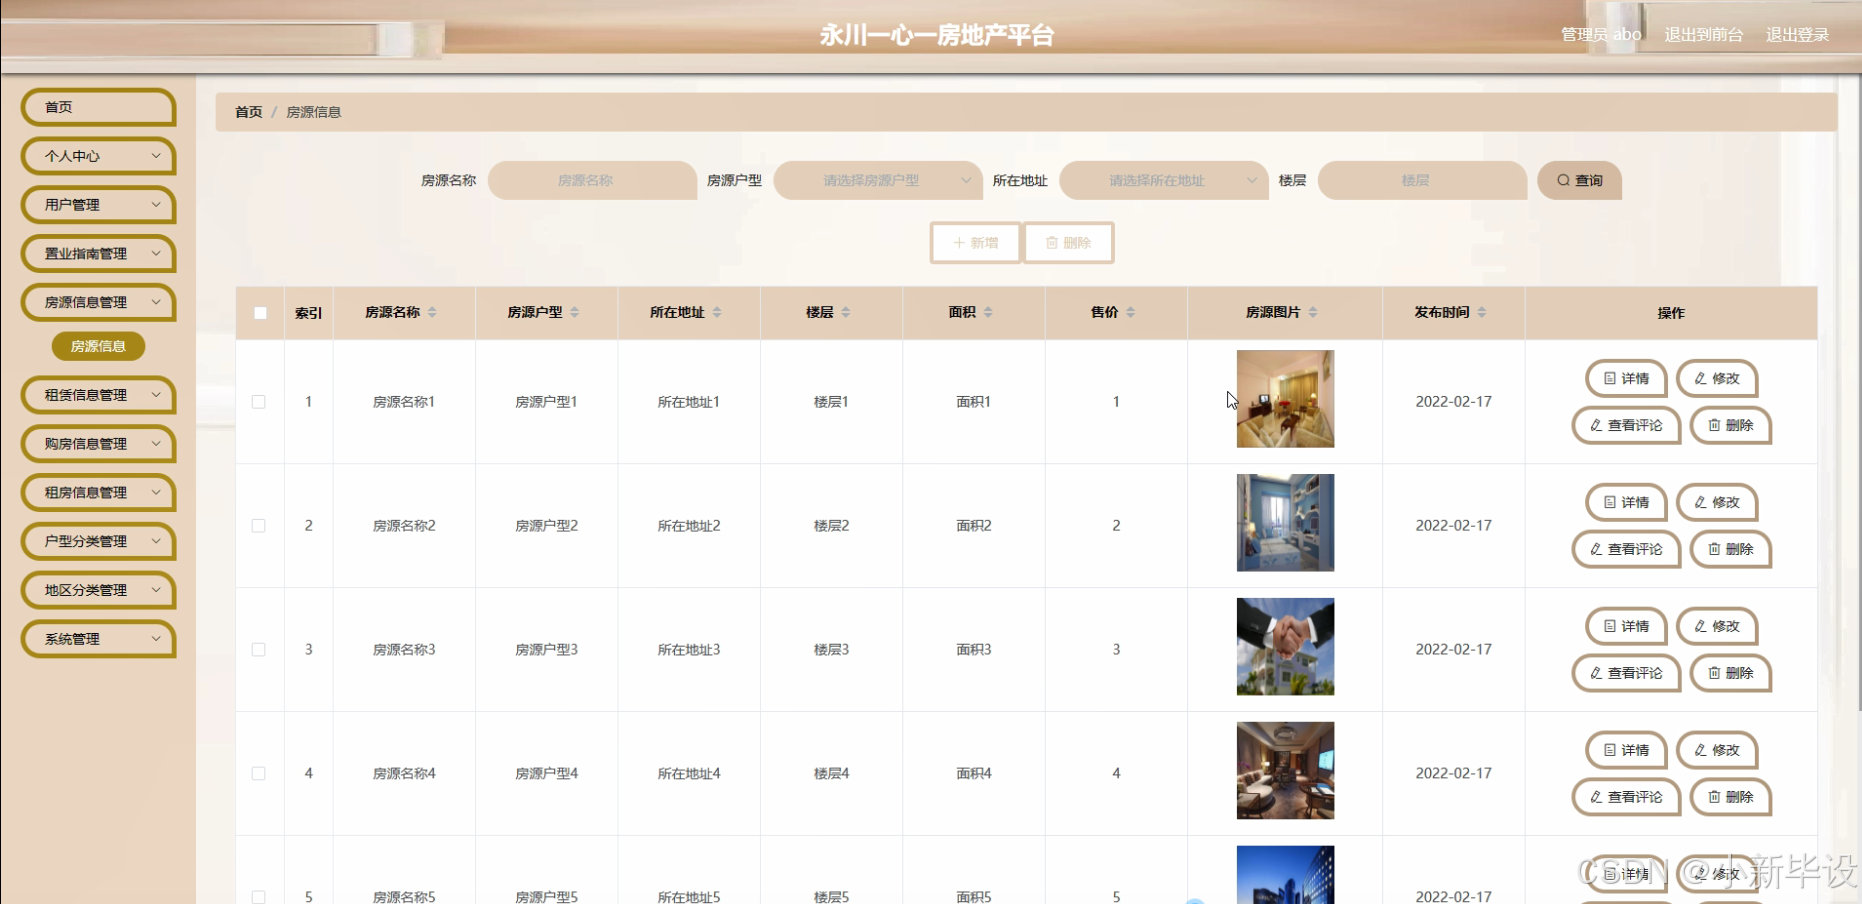1862x904 pixels.
Task: Expand 个人中心 sidebar menu
Action: 98,156
